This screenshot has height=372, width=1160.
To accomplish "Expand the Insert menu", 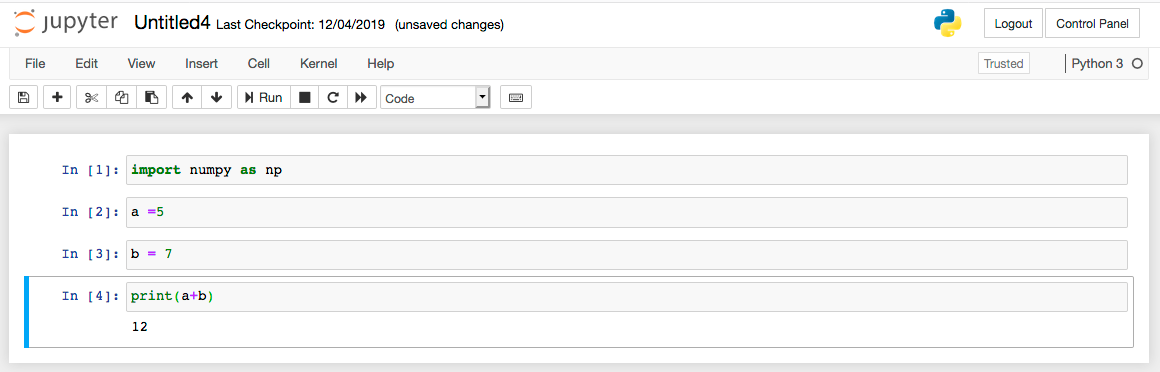I will point(201,64).
